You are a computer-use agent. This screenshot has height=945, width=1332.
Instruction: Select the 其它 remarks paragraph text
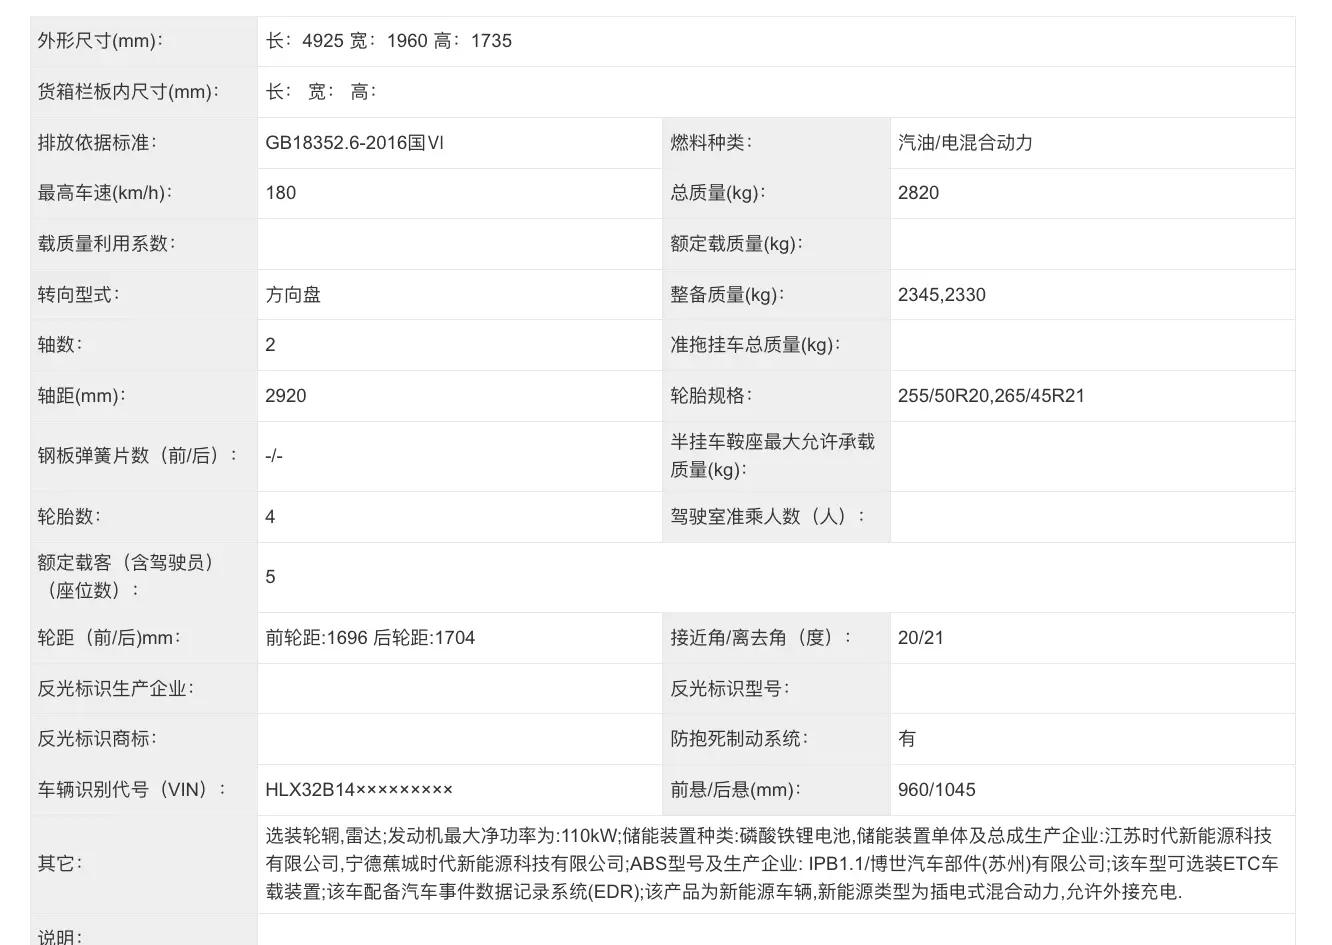pos(772,863)
